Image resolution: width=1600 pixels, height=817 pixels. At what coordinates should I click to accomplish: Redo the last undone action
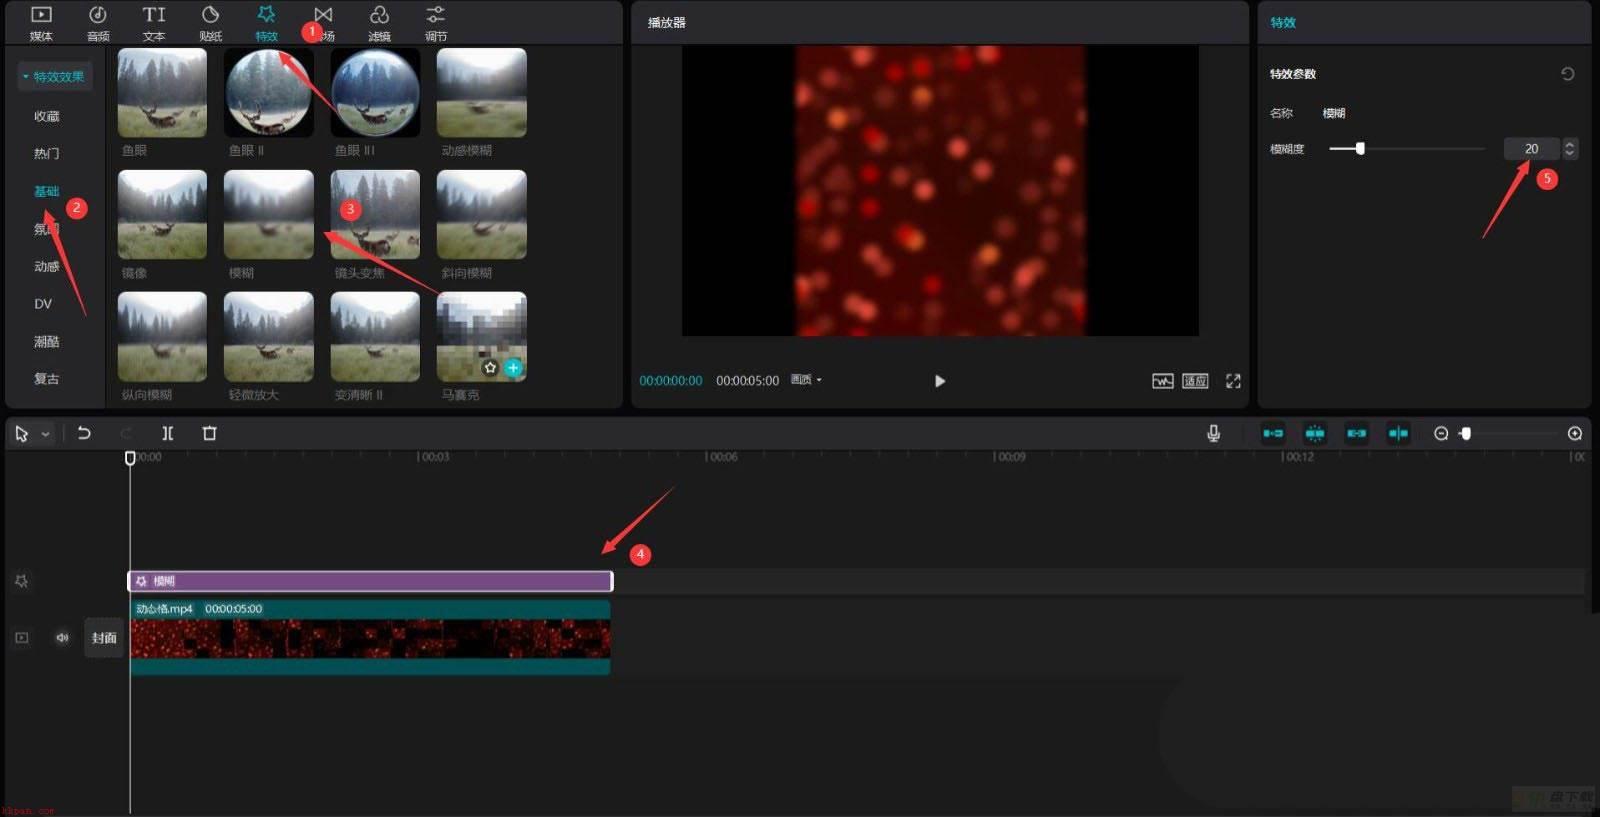point(126,433)
